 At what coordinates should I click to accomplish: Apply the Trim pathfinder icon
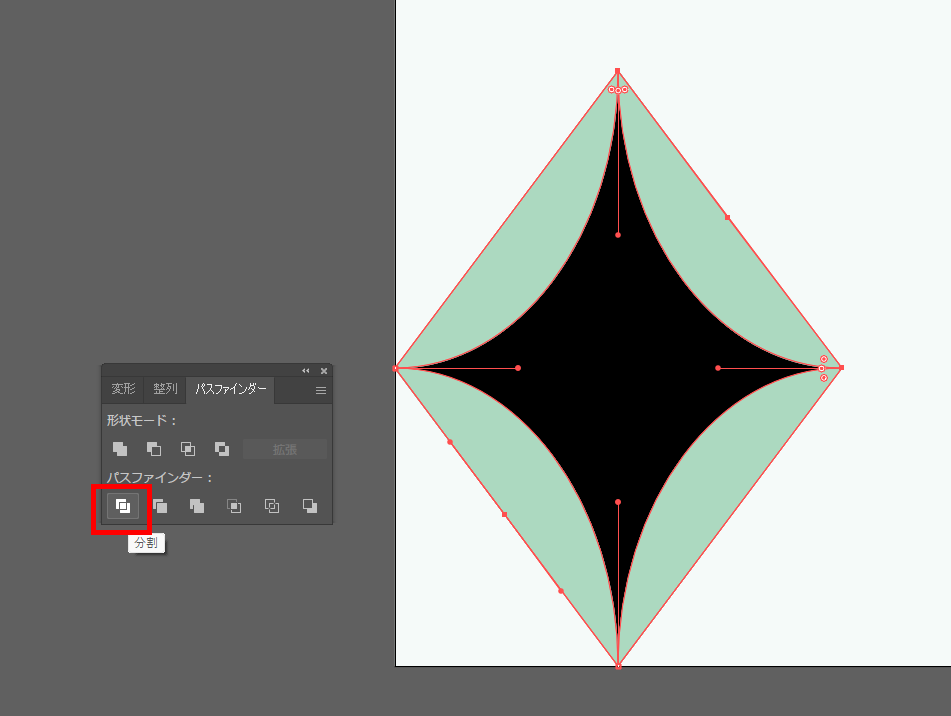(160, 506)
